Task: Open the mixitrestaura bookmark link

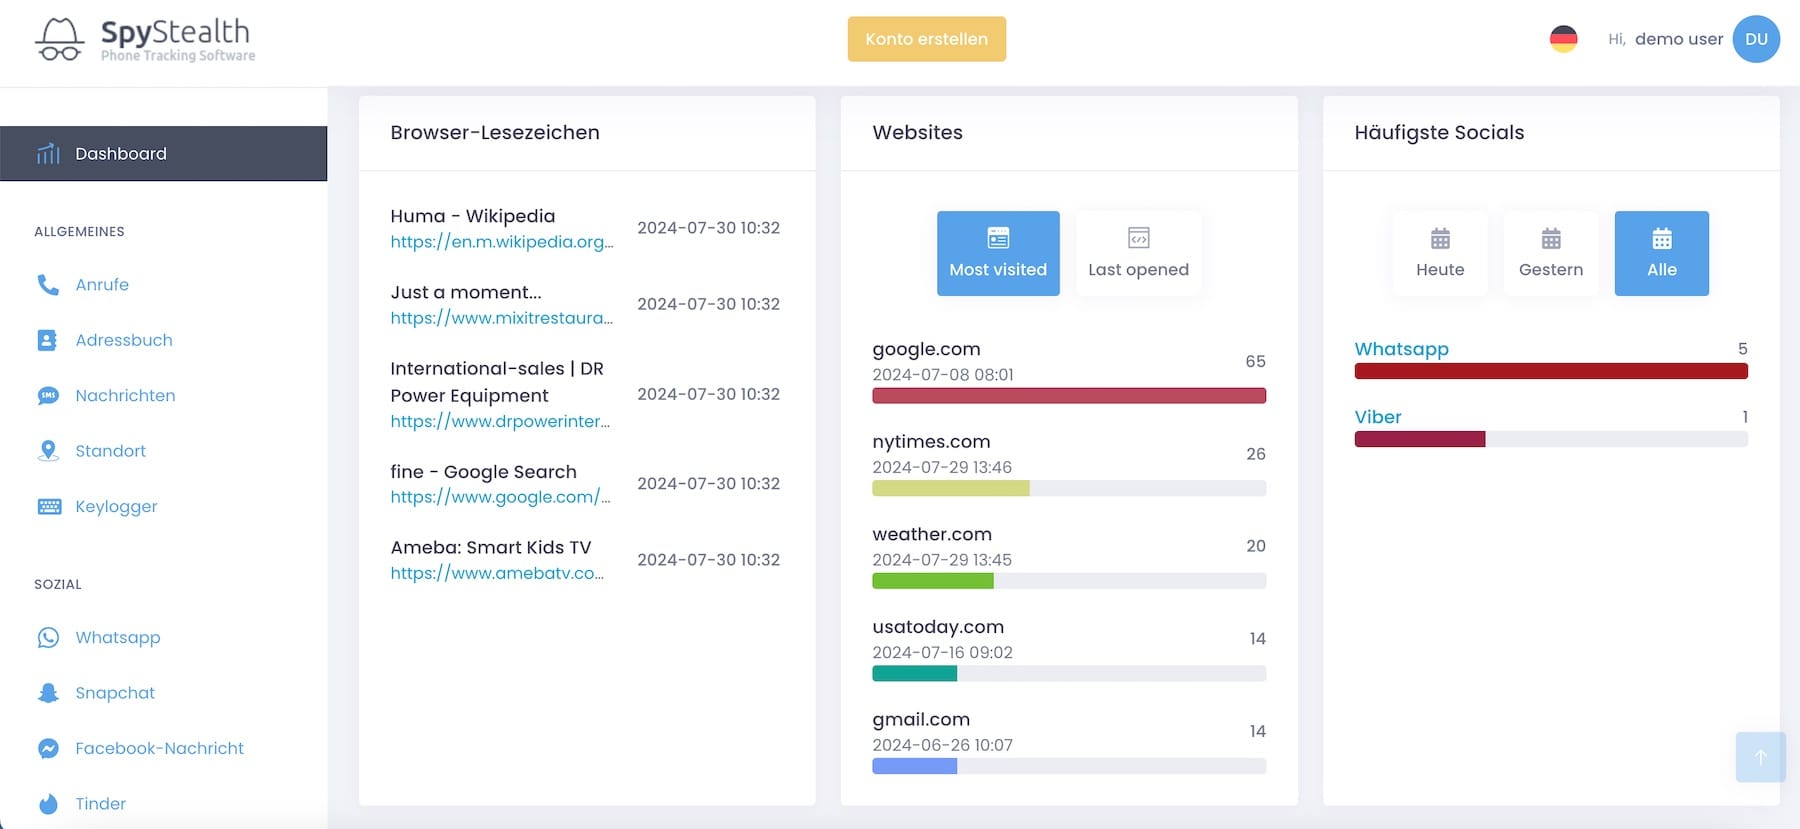Action: [501, 318]
